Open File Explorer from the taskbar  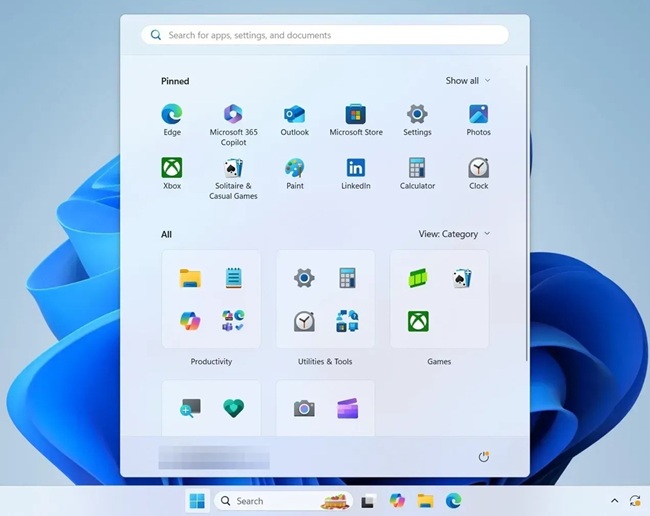point(425,501)
